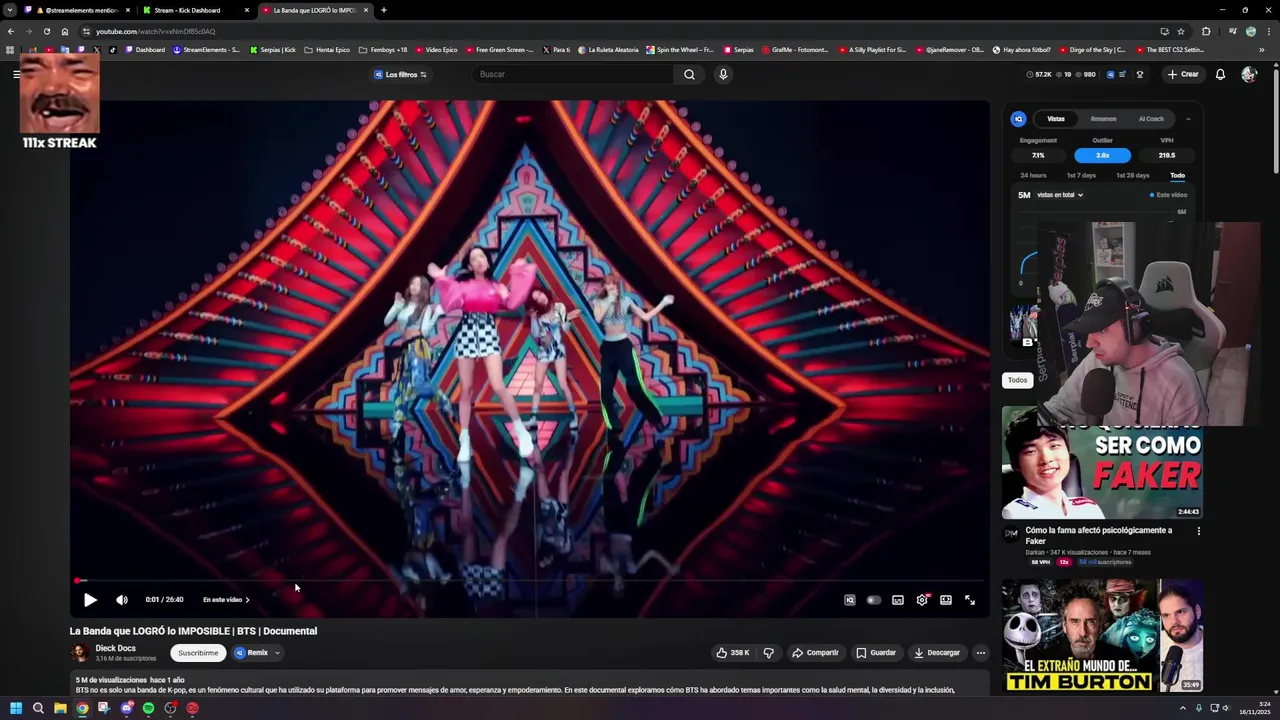Open Spotify from the taskbar
This screenshot has width=1280, height=720.
tap(148, 708)
